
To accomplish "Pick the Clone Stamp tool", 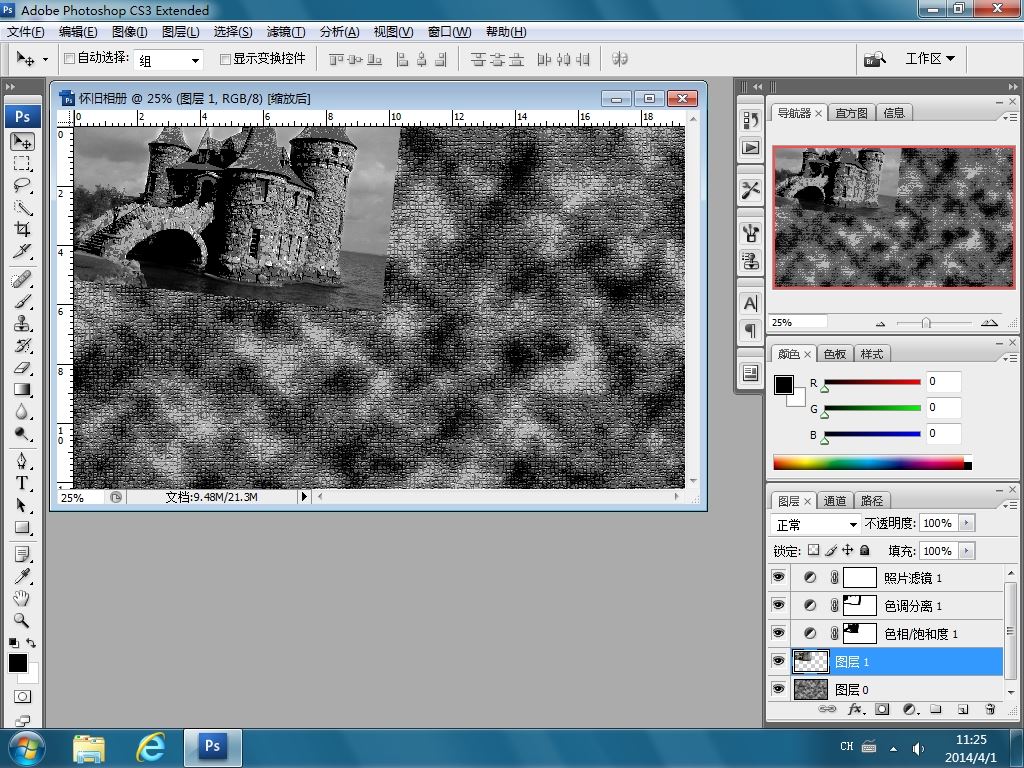I will (22, 324).
